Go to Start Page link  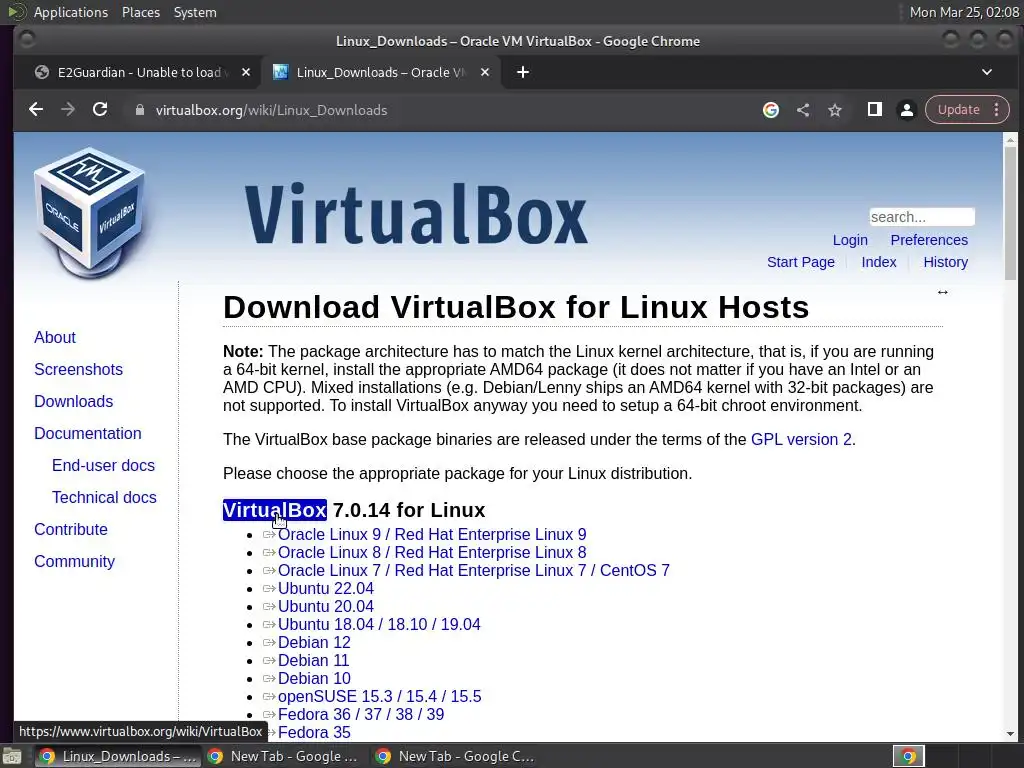801,262
